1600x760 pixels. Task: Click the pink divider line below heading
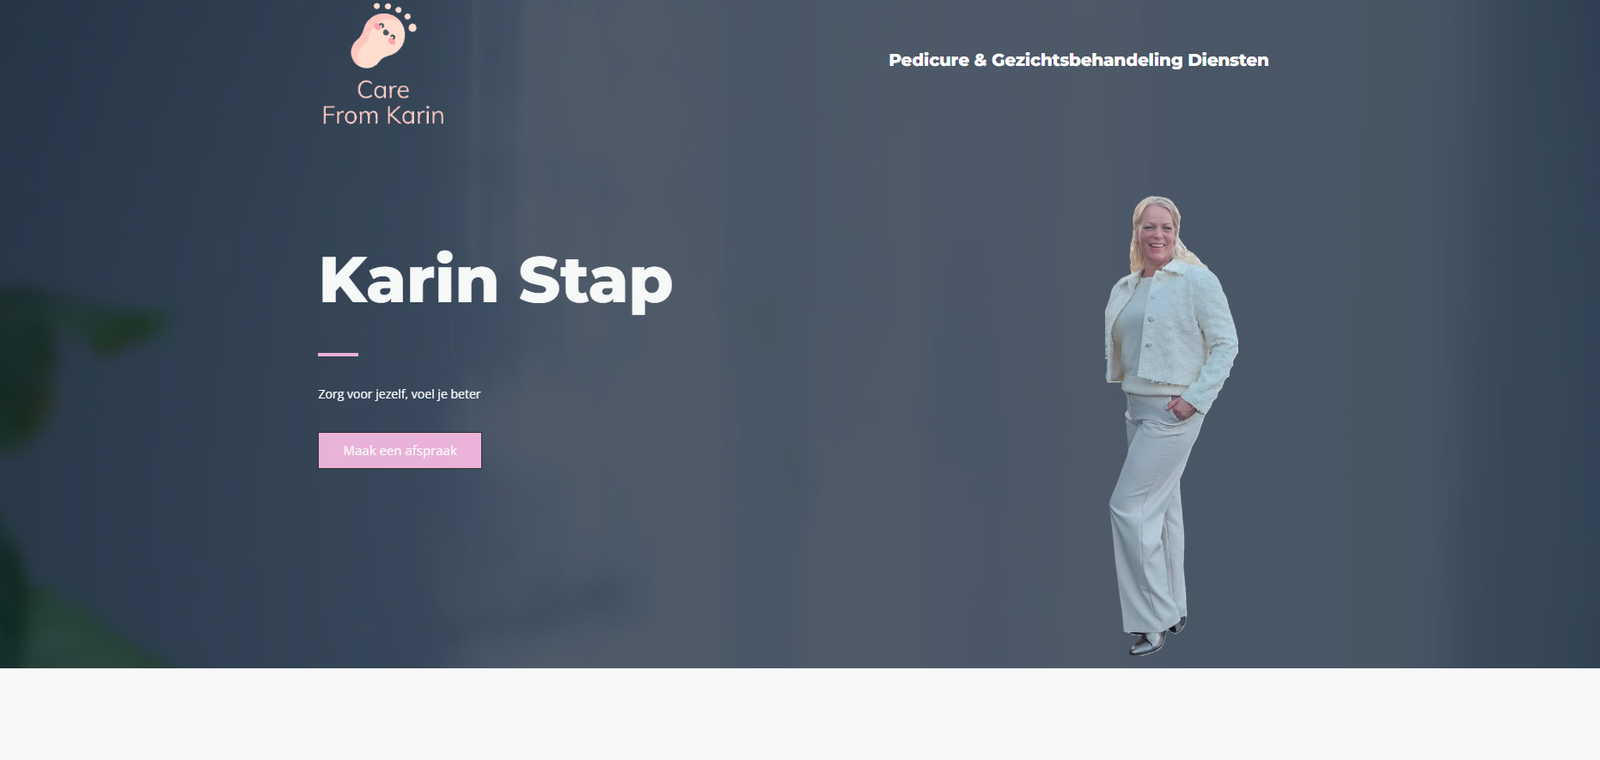click(x=338, y=354)
